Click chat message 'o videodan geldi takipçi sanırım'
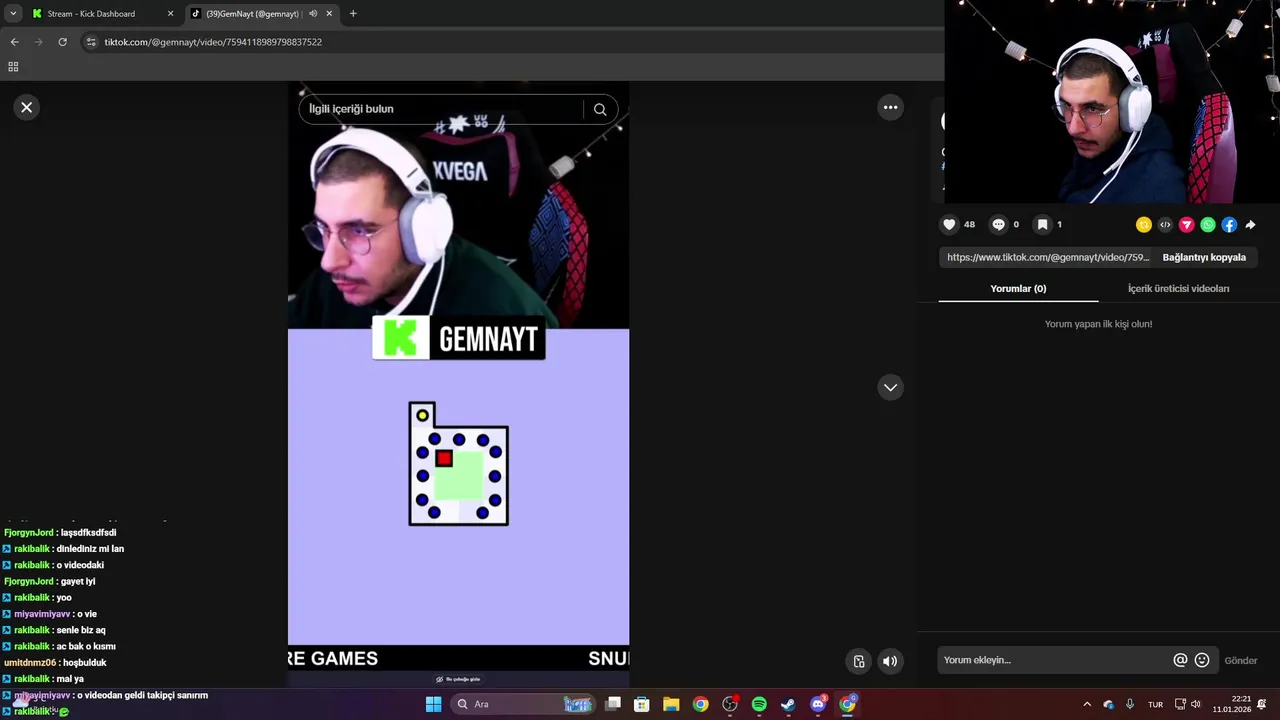This screenshot has height=720, width=1280. [142, 695]
